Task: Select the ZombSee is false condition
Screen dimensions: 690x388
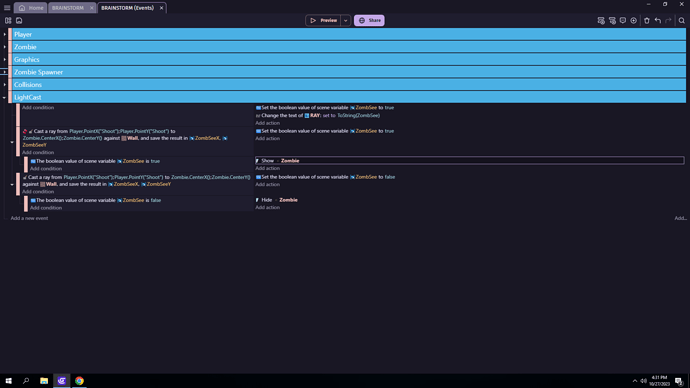Action: 96,201
